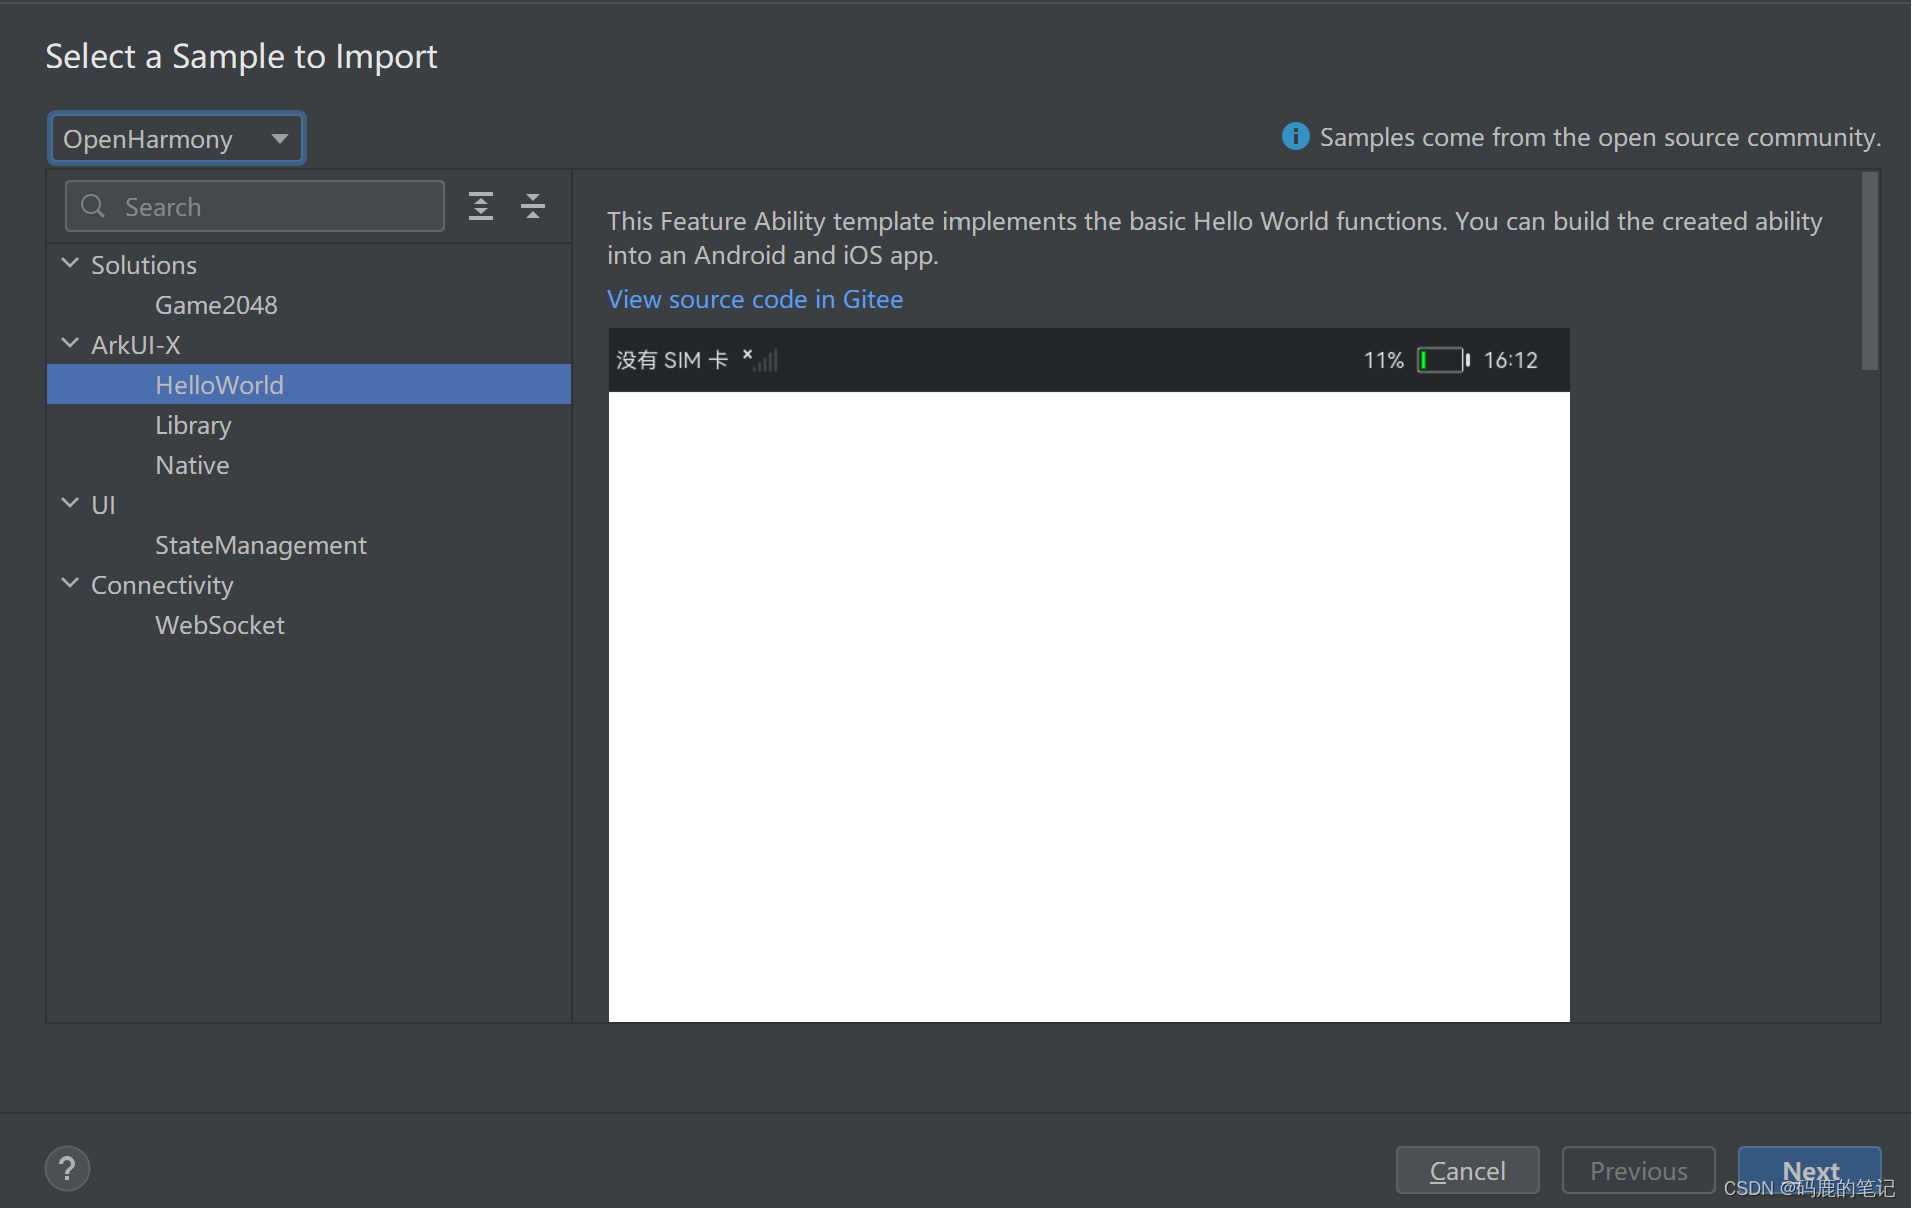The height and width of the screenshot is (1208, 1912).
Task: Click the Collapse All icon beside search
Action: click(x=533, y=206)
